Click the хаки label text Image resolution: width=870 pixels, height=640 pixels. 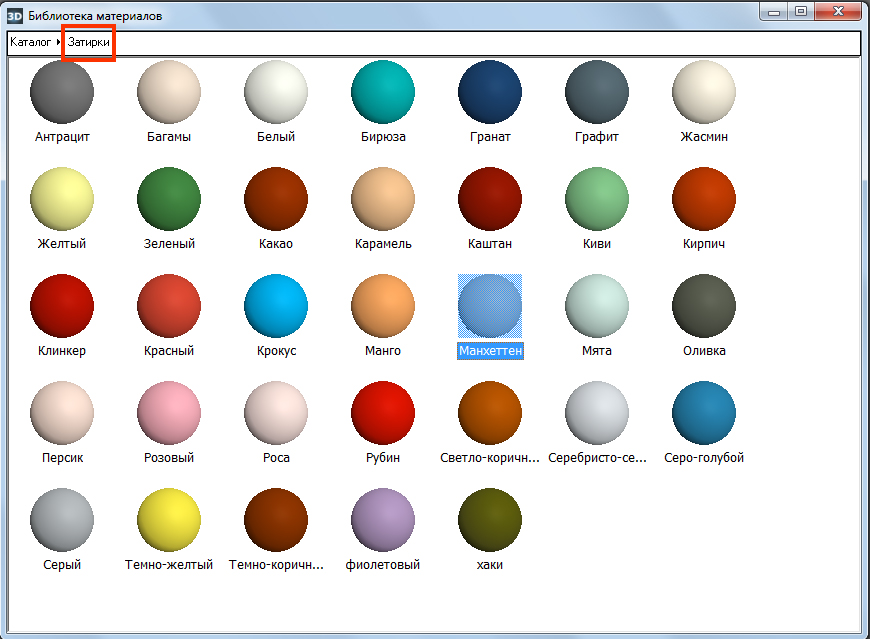[x=490, y=565]
